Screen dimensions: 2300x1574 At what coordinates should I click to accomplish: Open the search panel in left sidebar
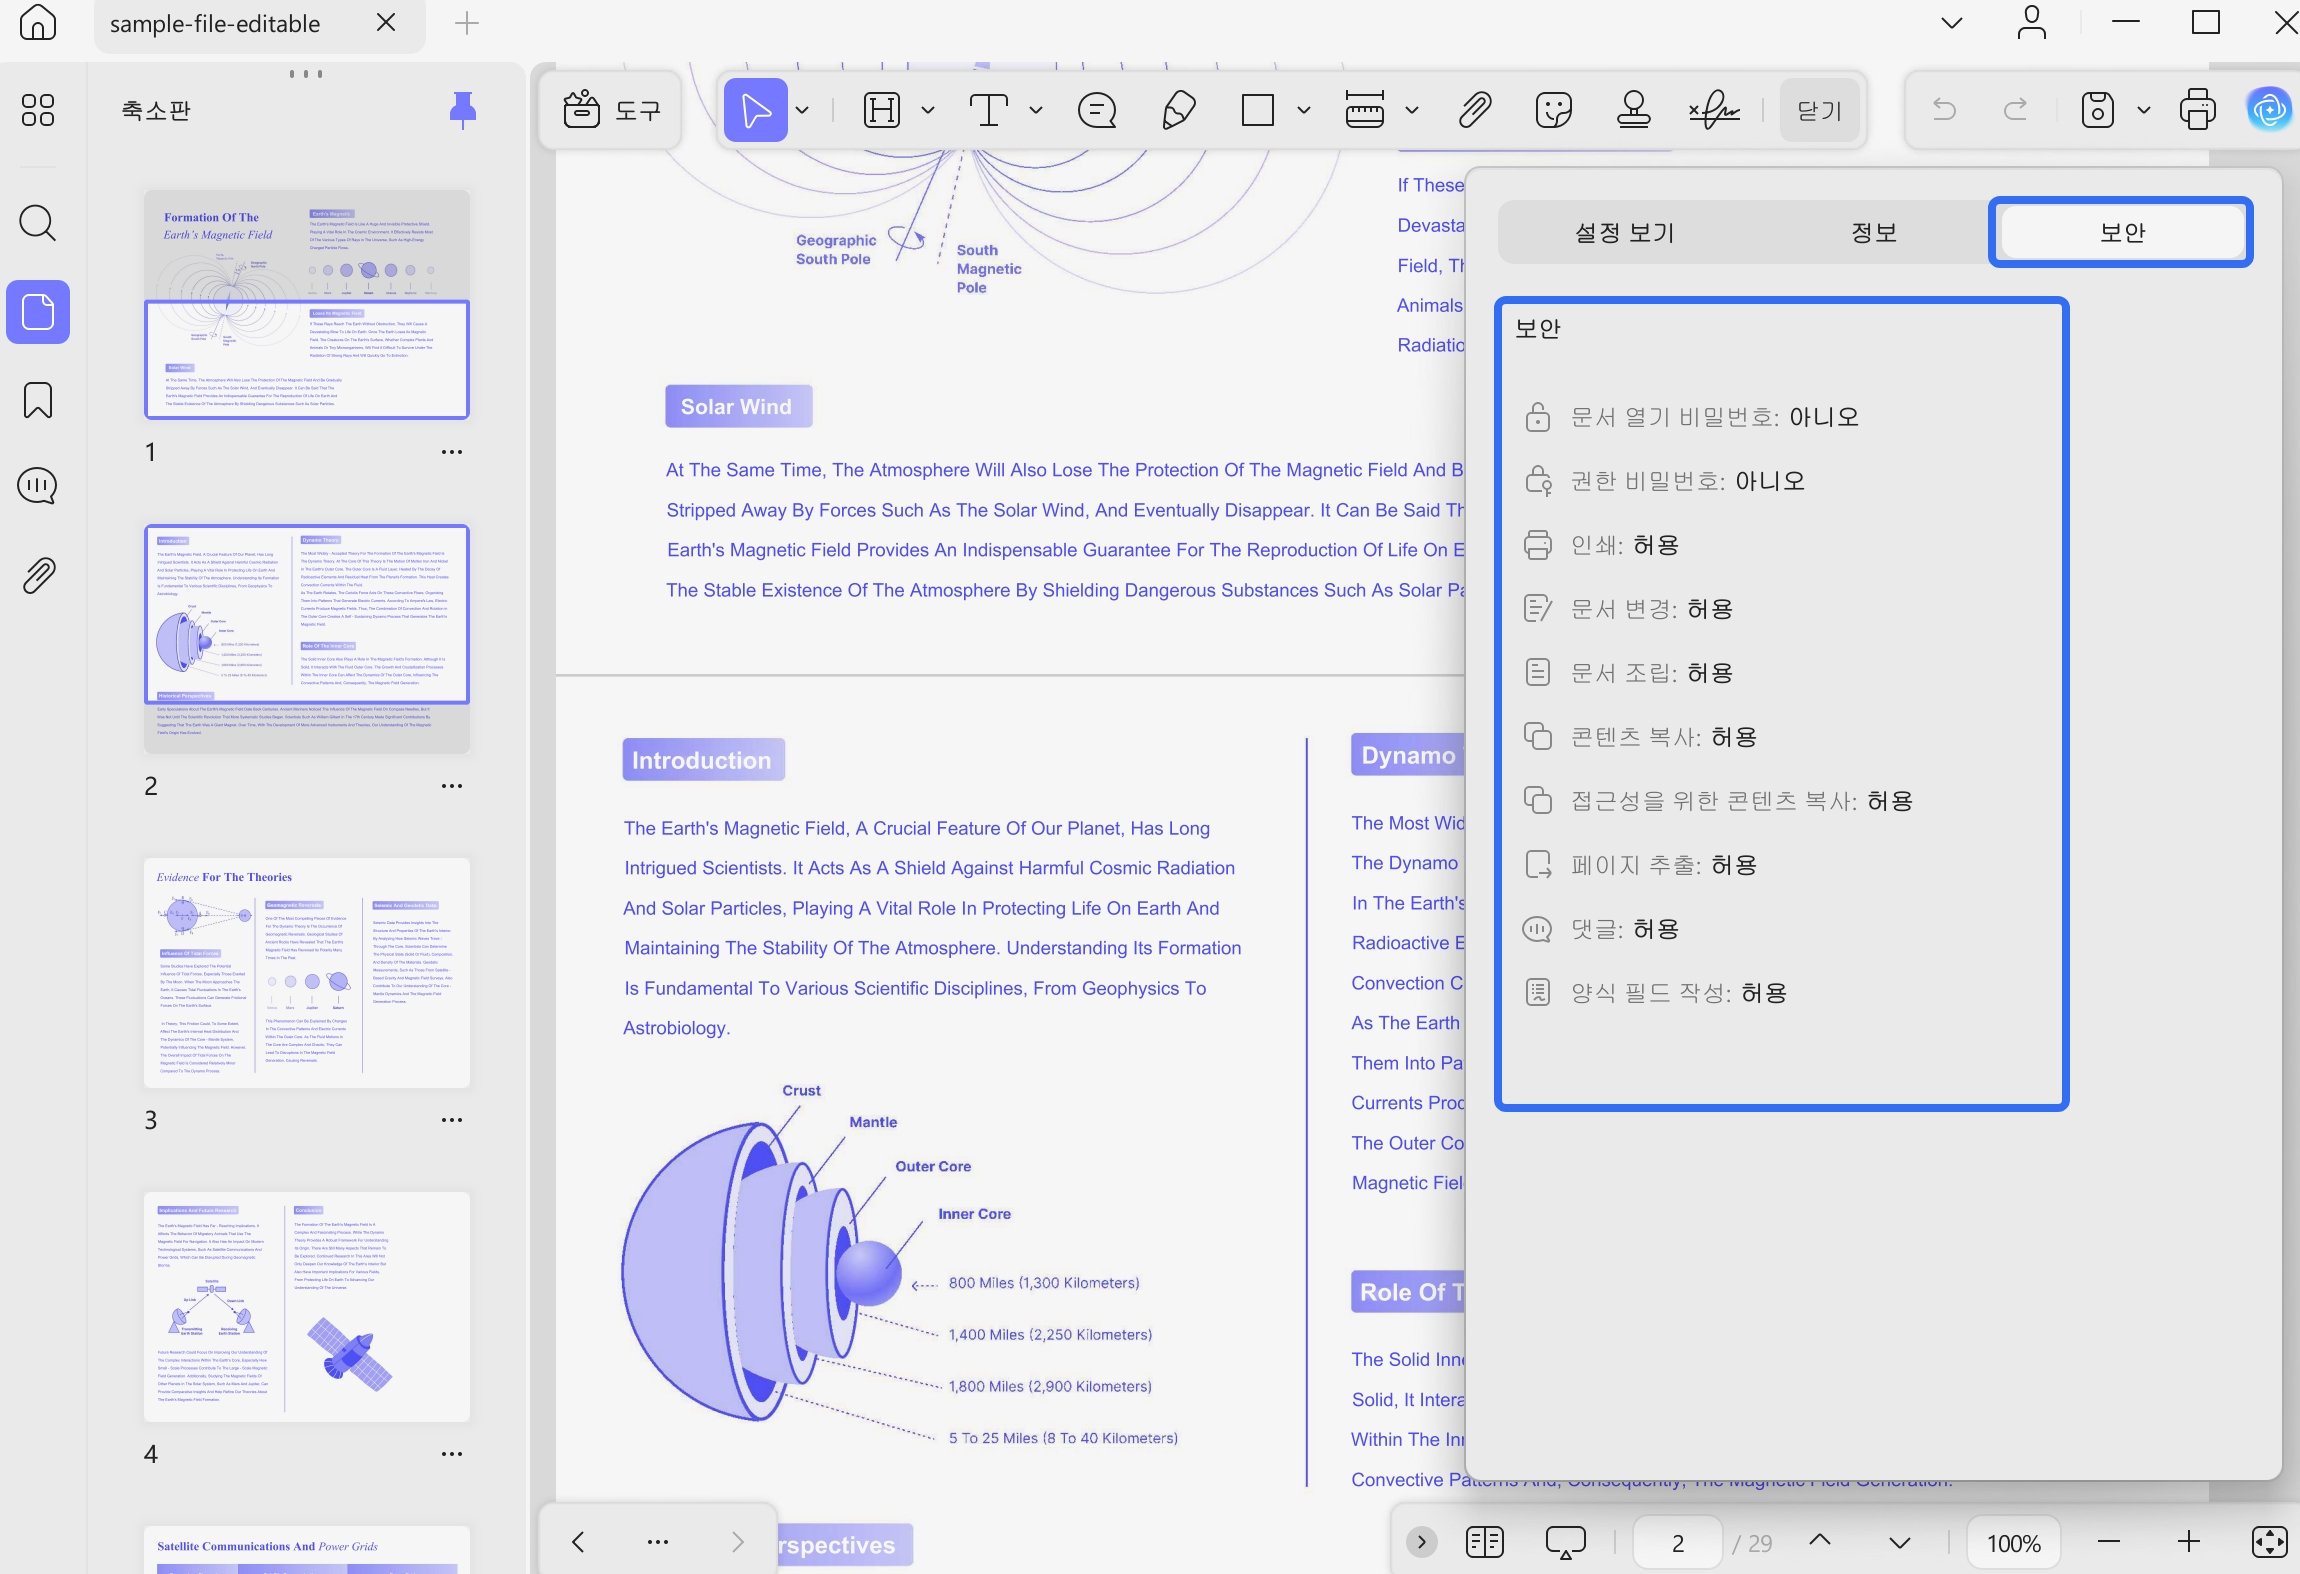[38, 223]
